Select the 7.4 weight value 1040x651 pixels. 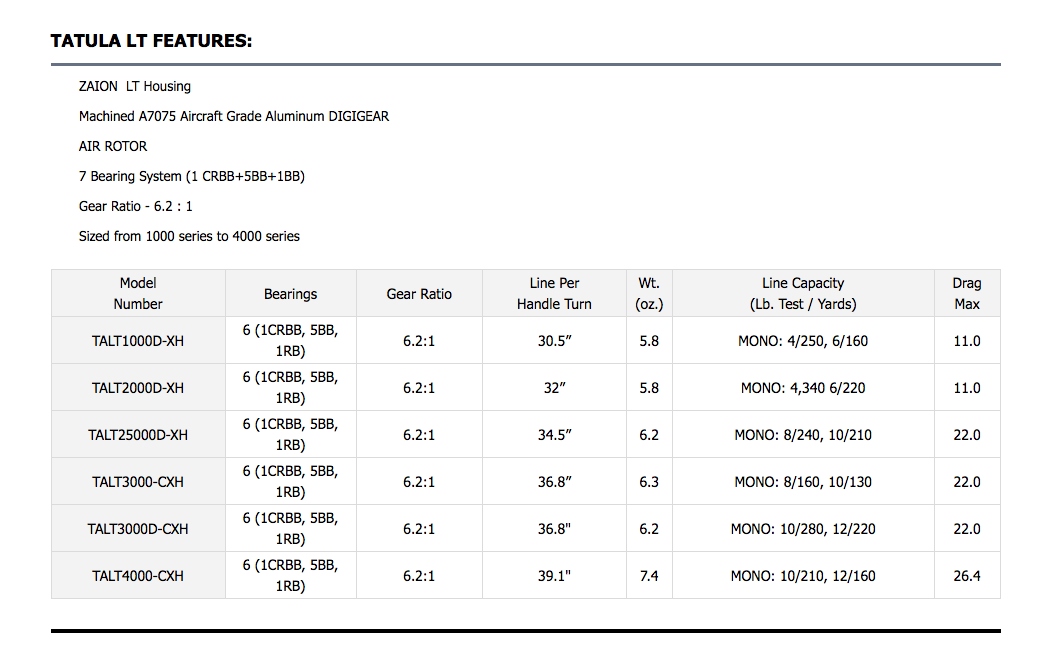(649, 576)
